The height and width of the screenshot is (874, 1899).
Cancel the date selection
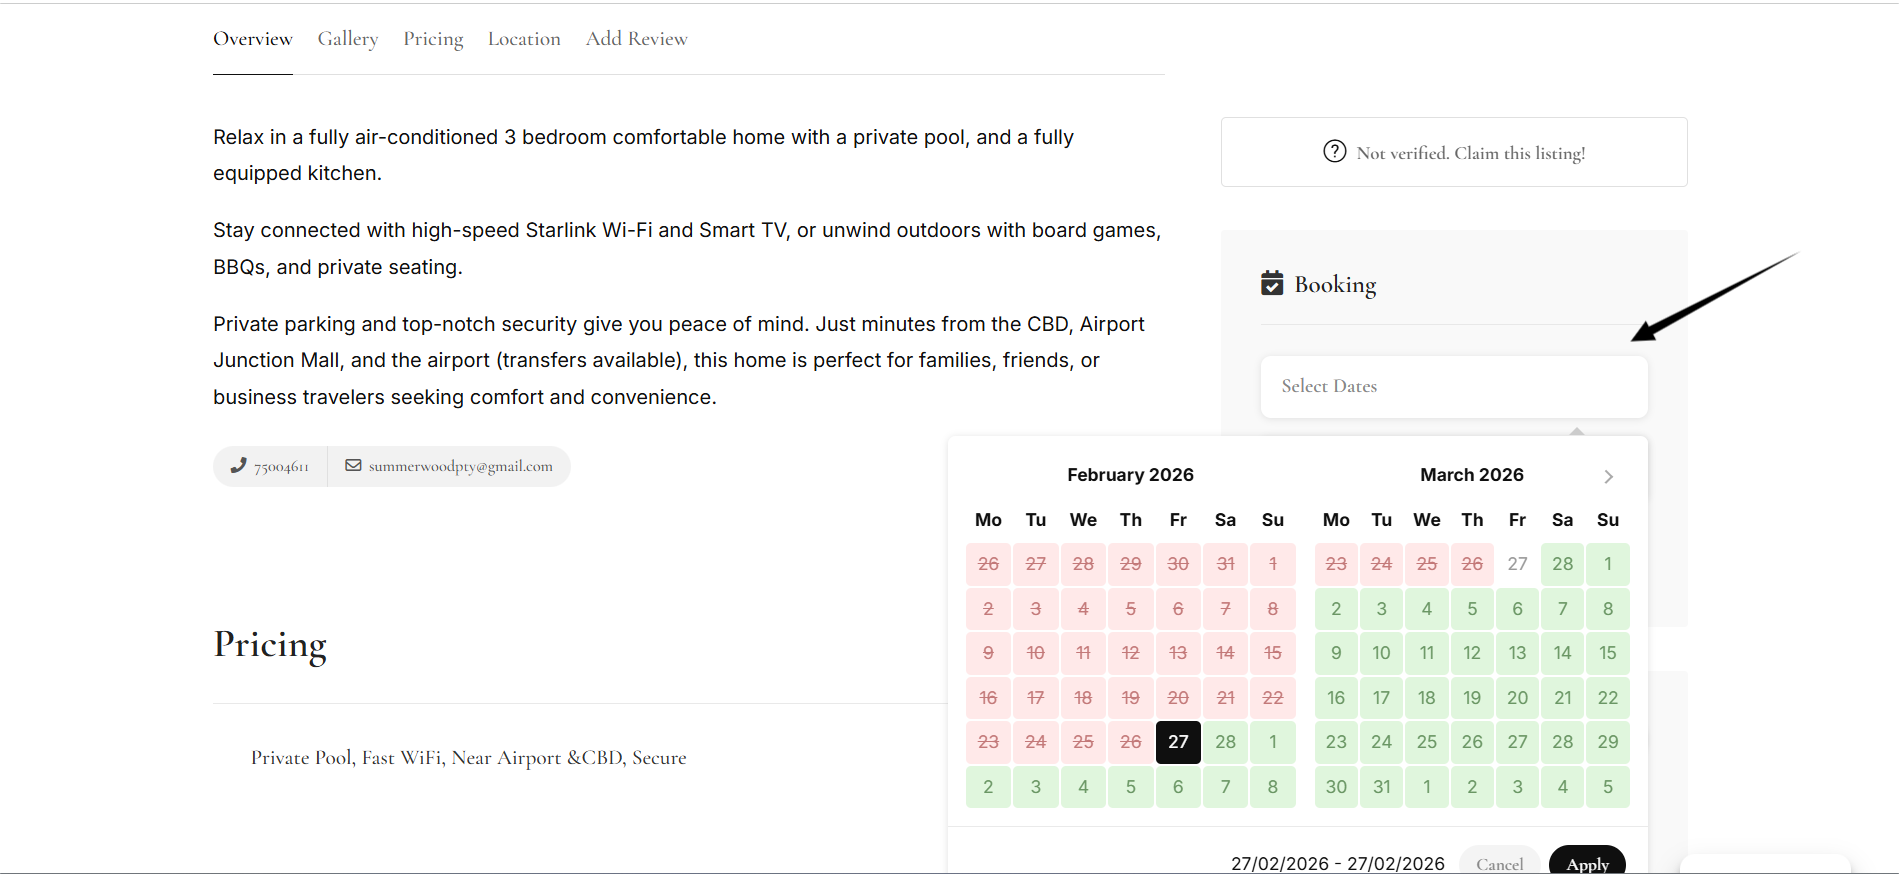(1499, 863)
